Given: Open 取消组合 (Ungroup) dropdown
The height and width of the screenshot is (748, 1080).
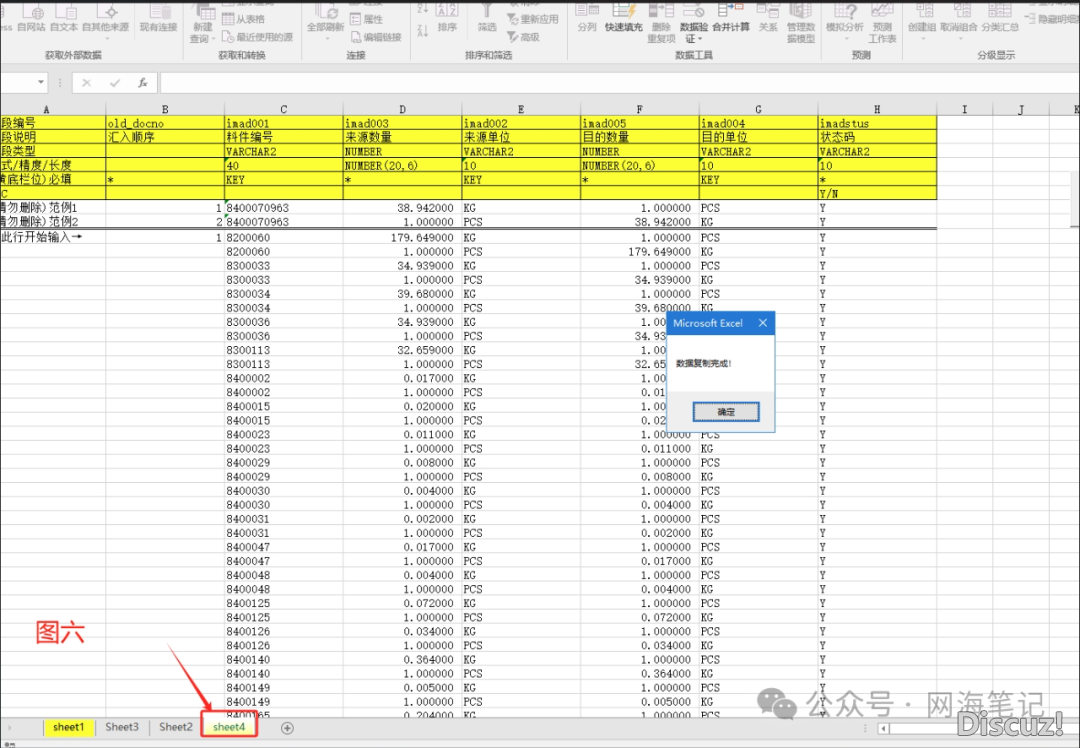Looking at the screenshot, I should point(959,21).
